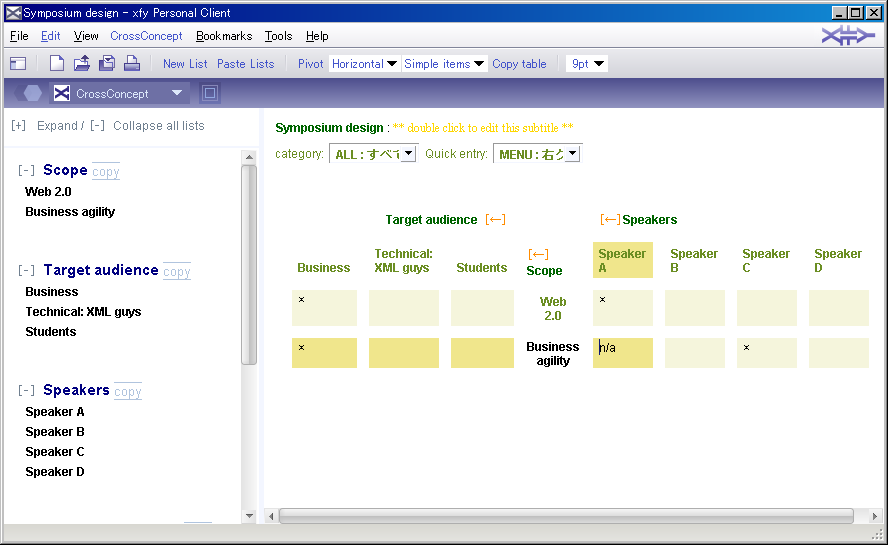888x545 pixels.
Task: Open the 9pt font size dropdown
Action: (587, 64)
